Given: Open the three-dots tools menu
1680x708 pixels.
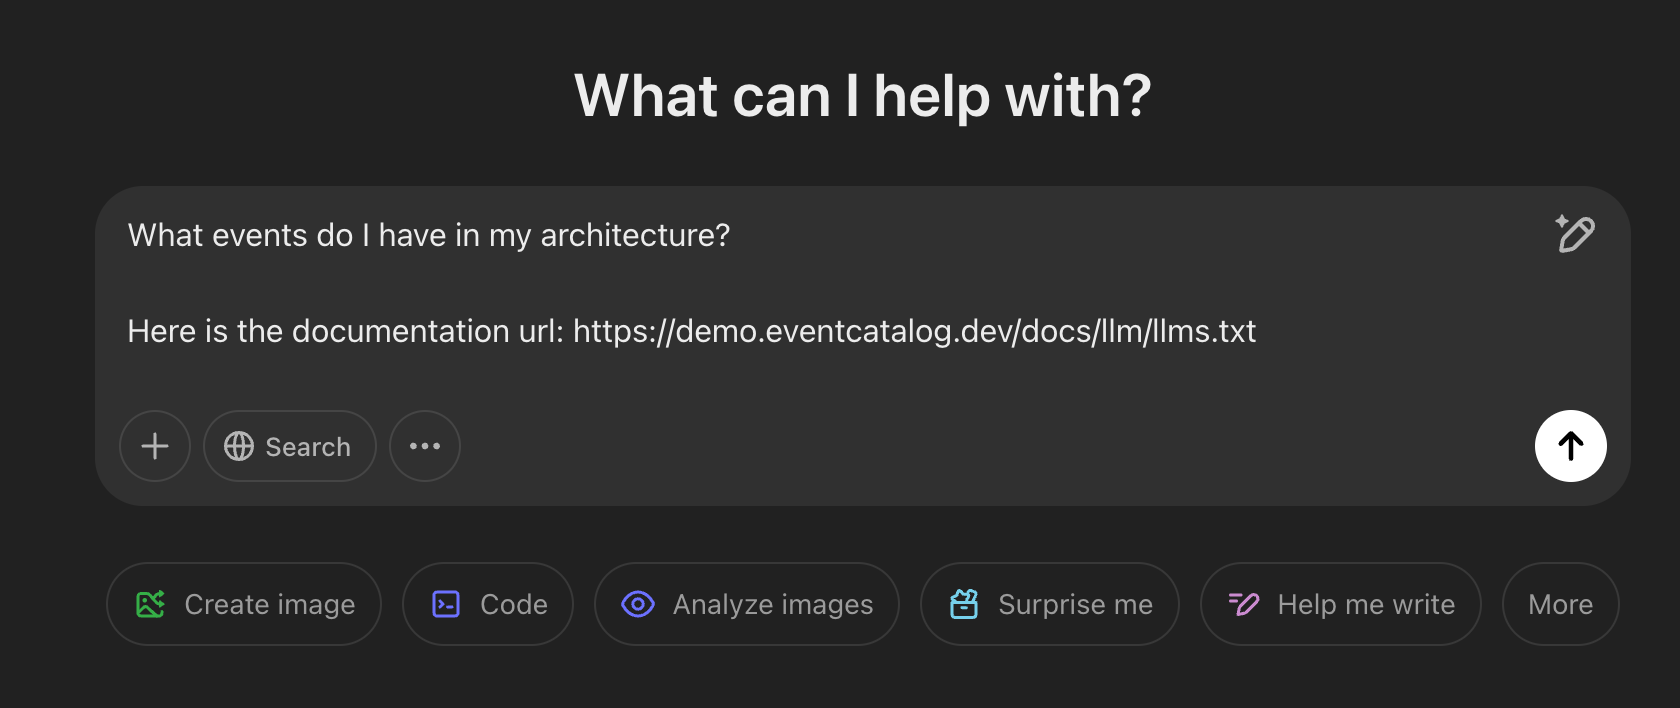Looking at the screenshot, I should pyautogui.click(x=425, y=446).
